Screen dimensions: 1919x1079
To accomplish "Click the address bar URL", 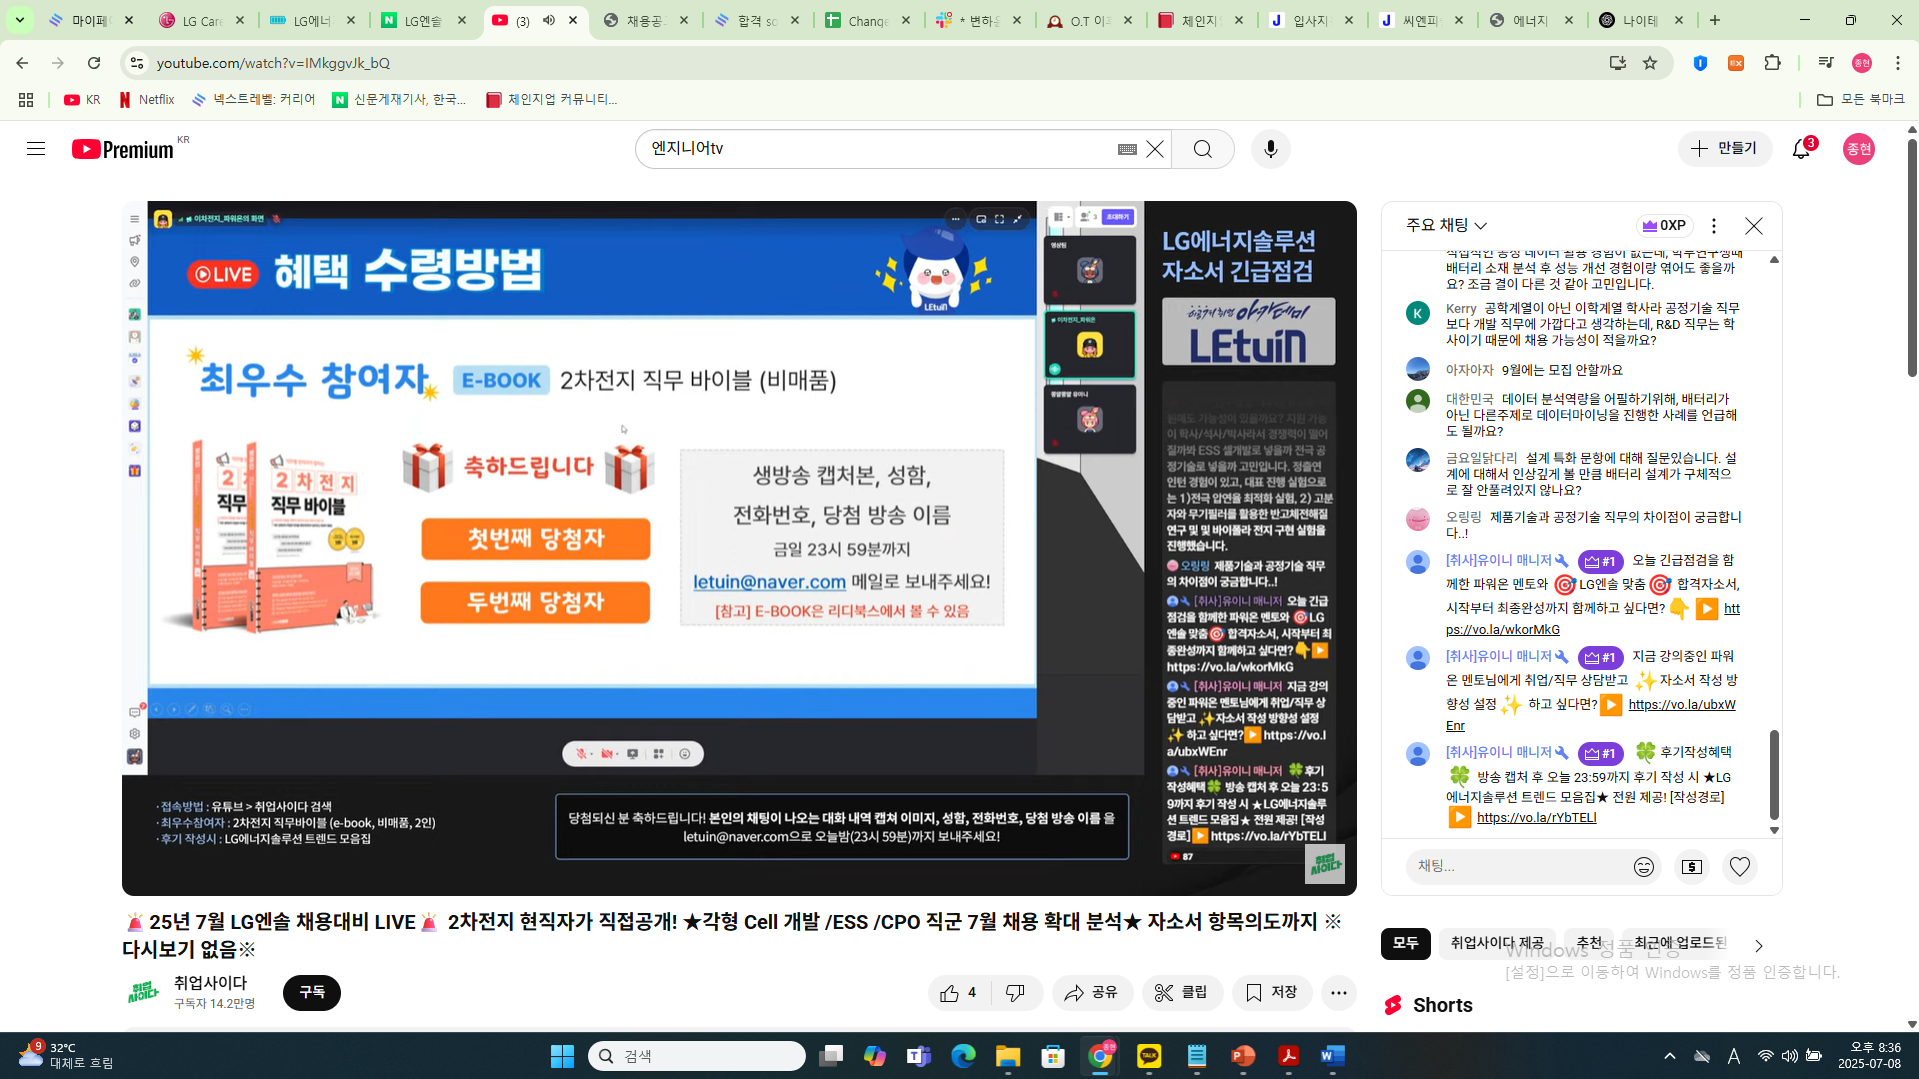I will point(273,63).
